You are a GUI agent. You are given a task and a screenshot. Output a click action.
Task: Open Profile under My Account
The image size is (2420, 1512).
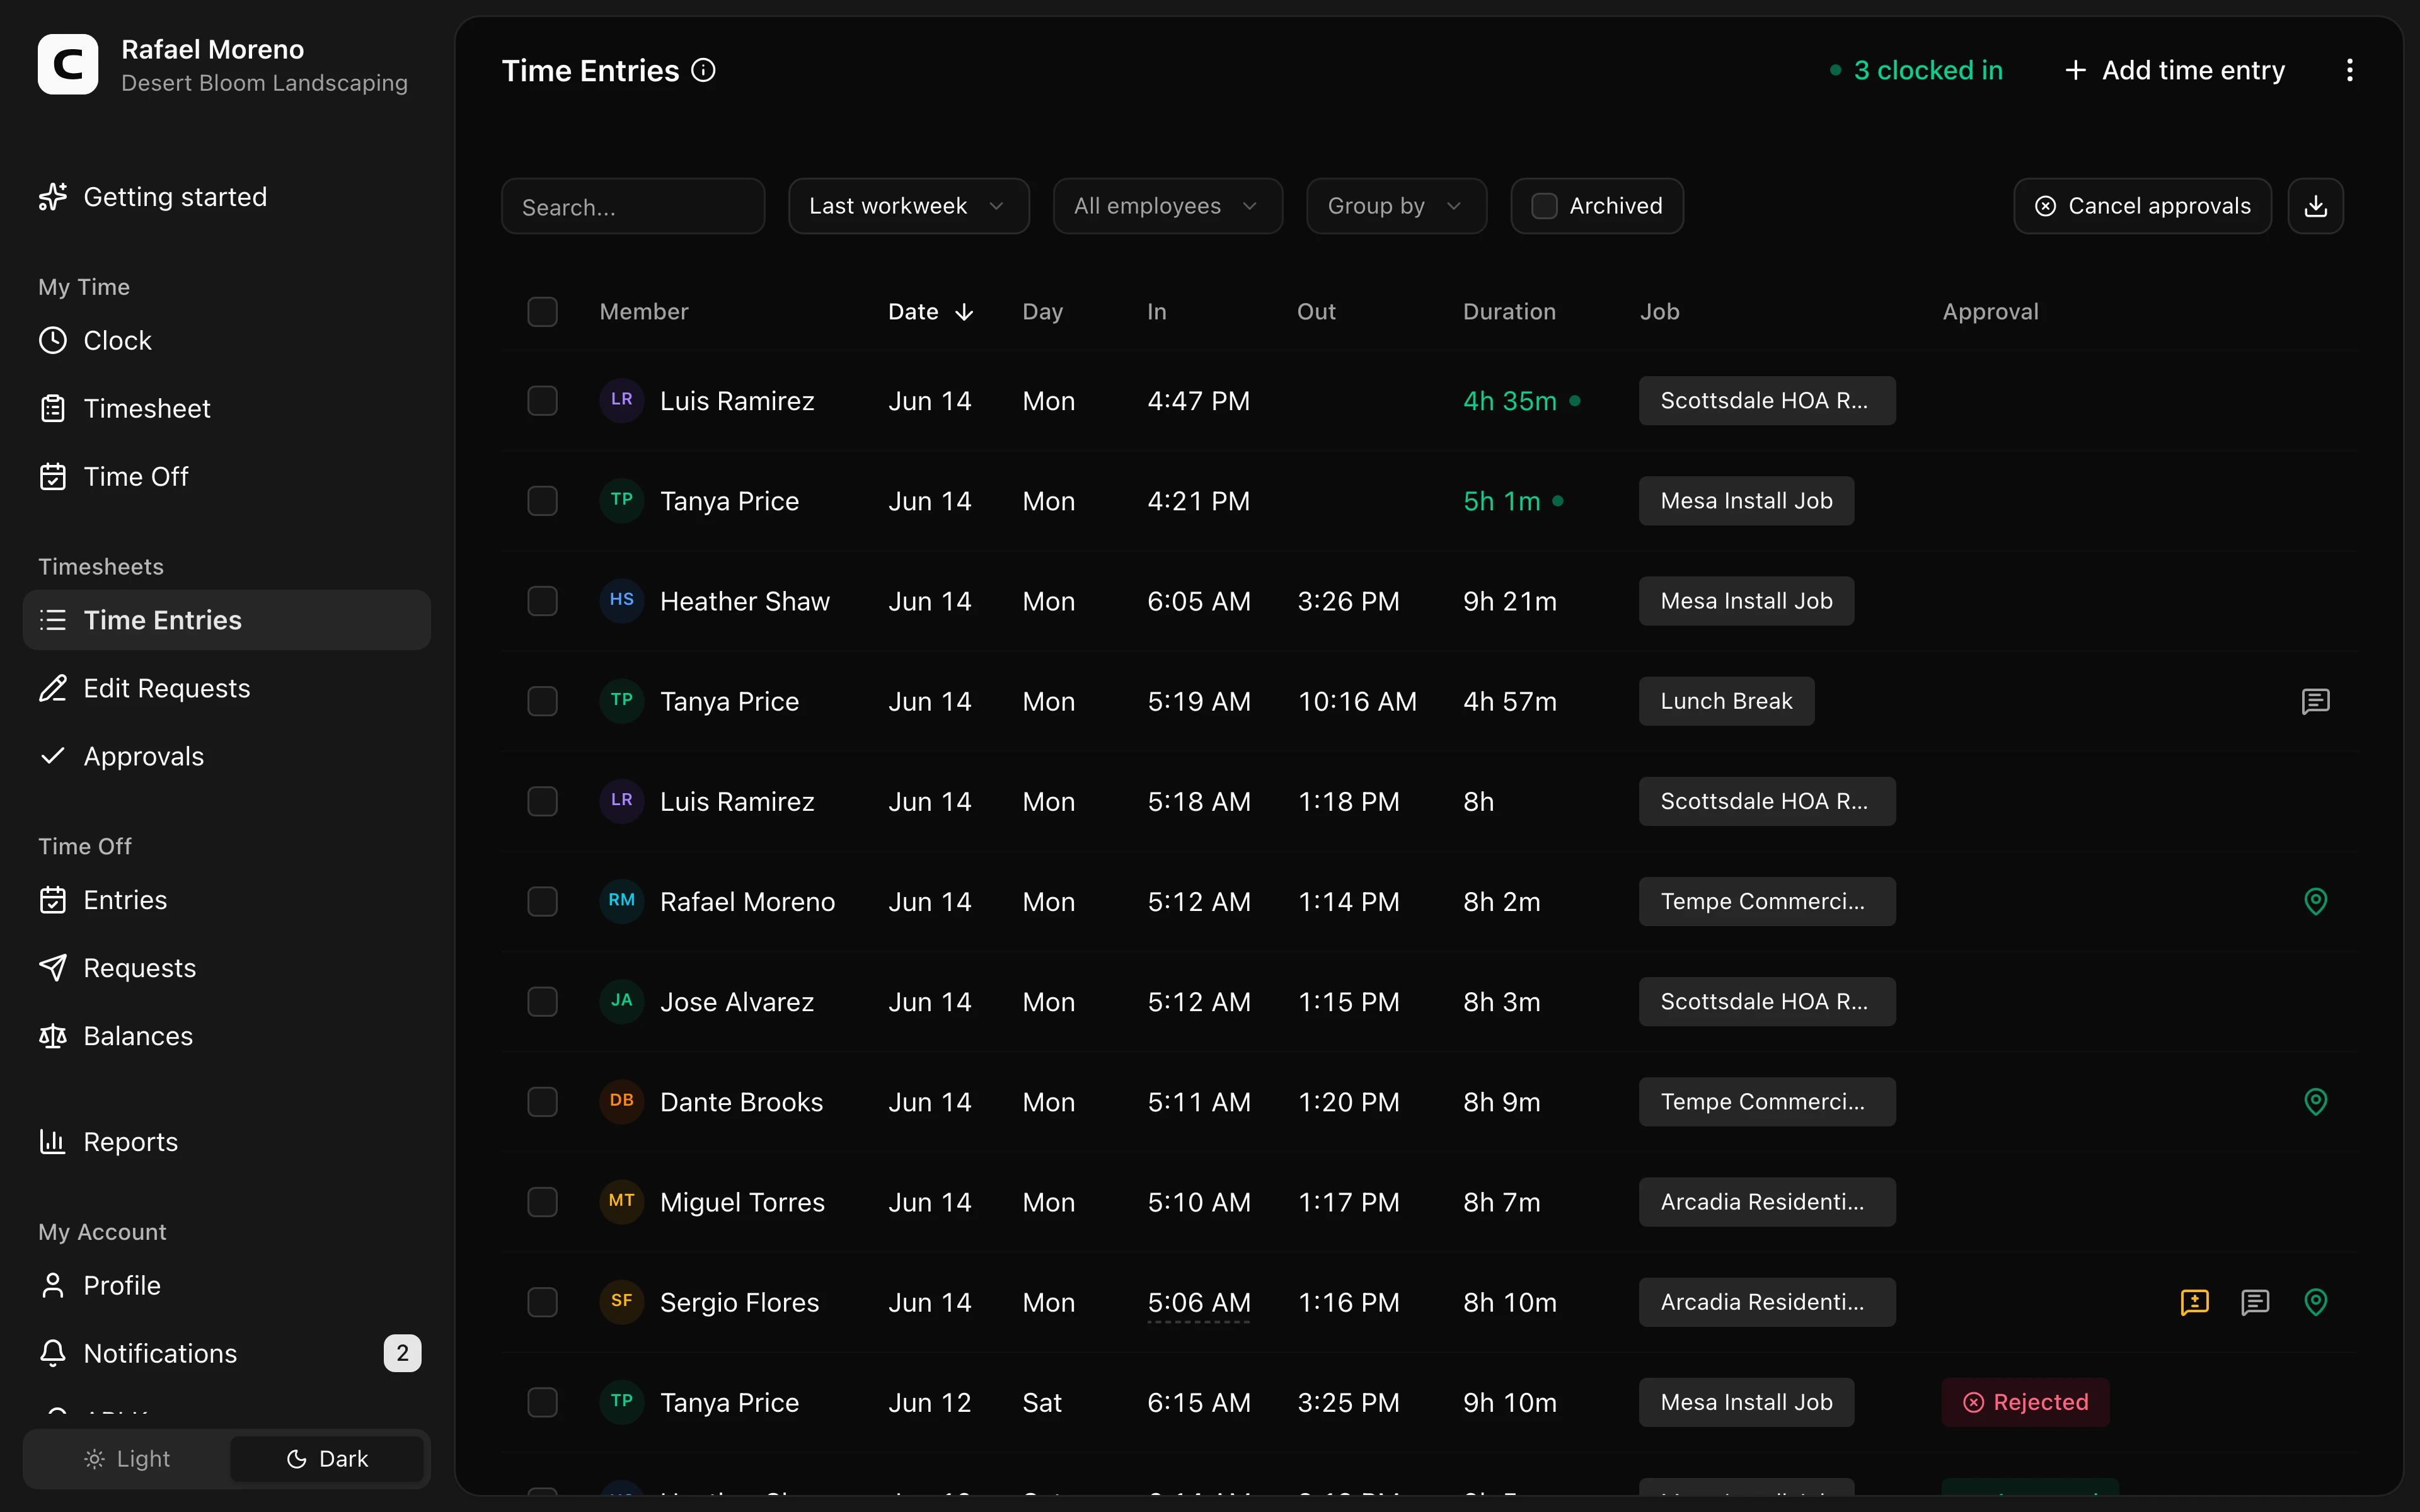[x=226, y=1285]
